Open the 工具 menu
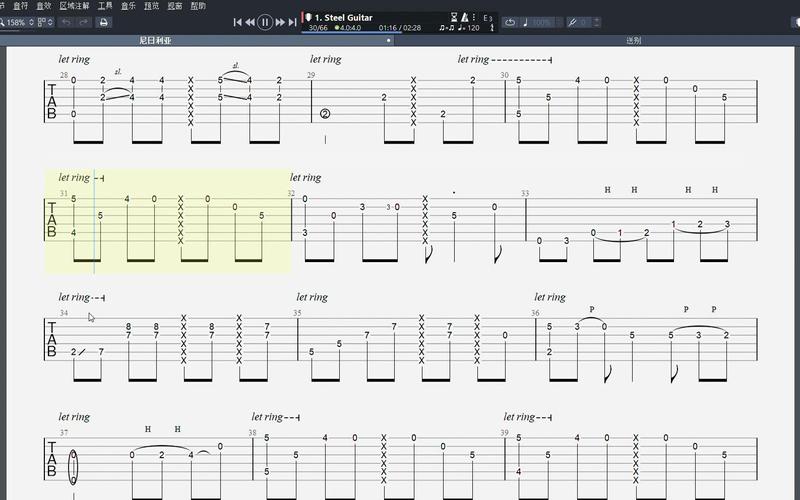 click(x=105, y=6)
